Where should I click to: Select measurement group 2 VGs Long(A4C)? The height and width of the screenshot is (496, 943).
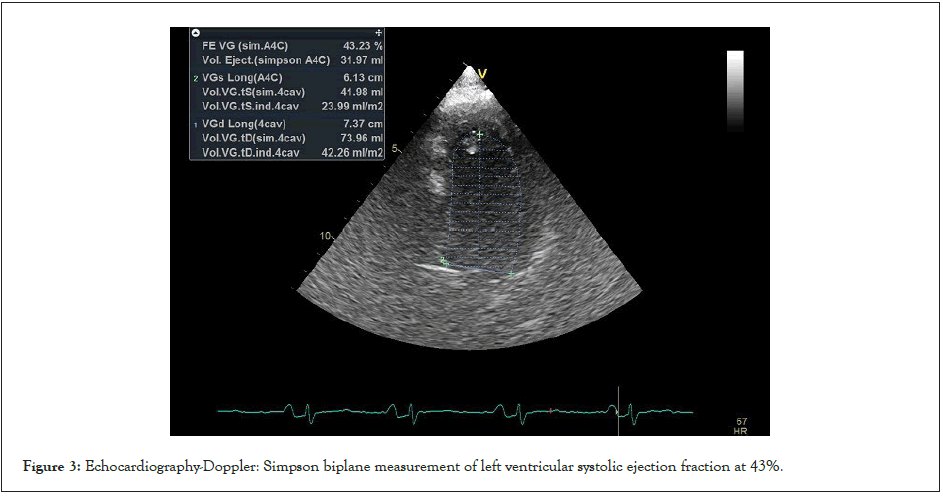point(241,78)
